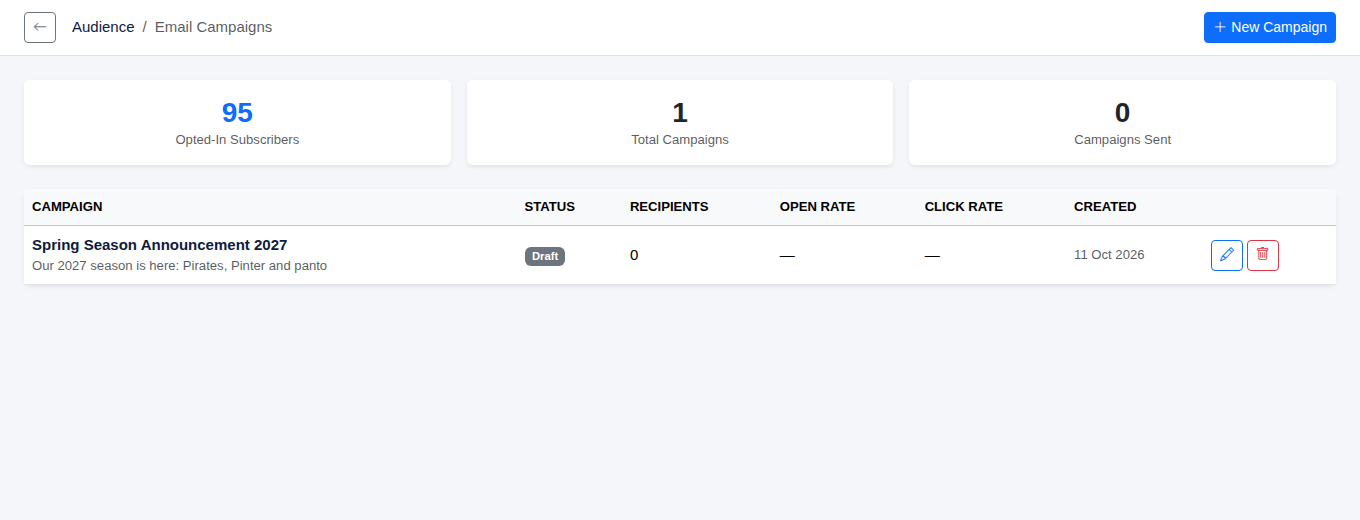
Task: Click the Email Campaigns breadcrumb text
Action: pos(213,27)
